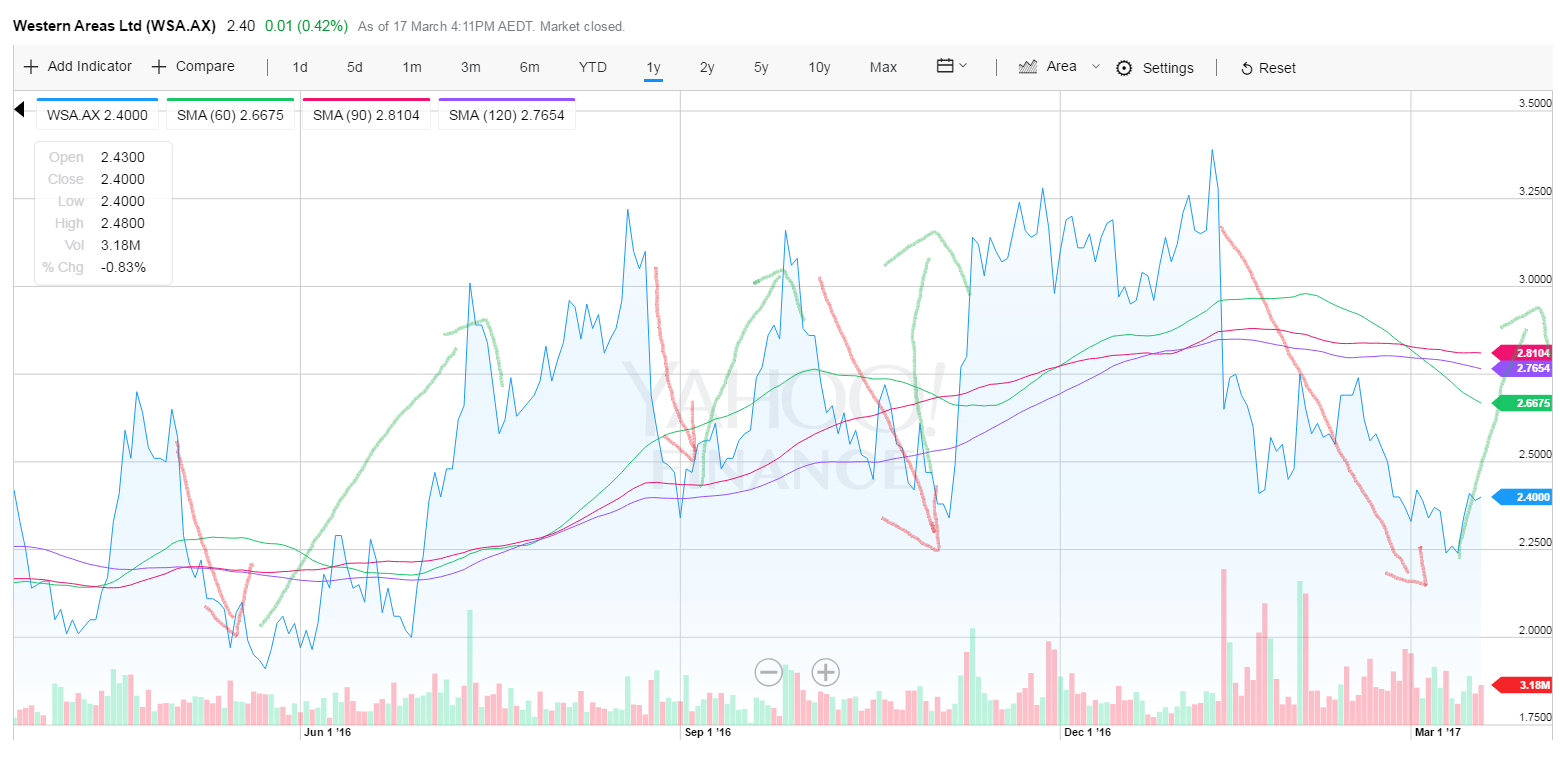
Task: Select the 10y time range
Action: coord(819,68)
